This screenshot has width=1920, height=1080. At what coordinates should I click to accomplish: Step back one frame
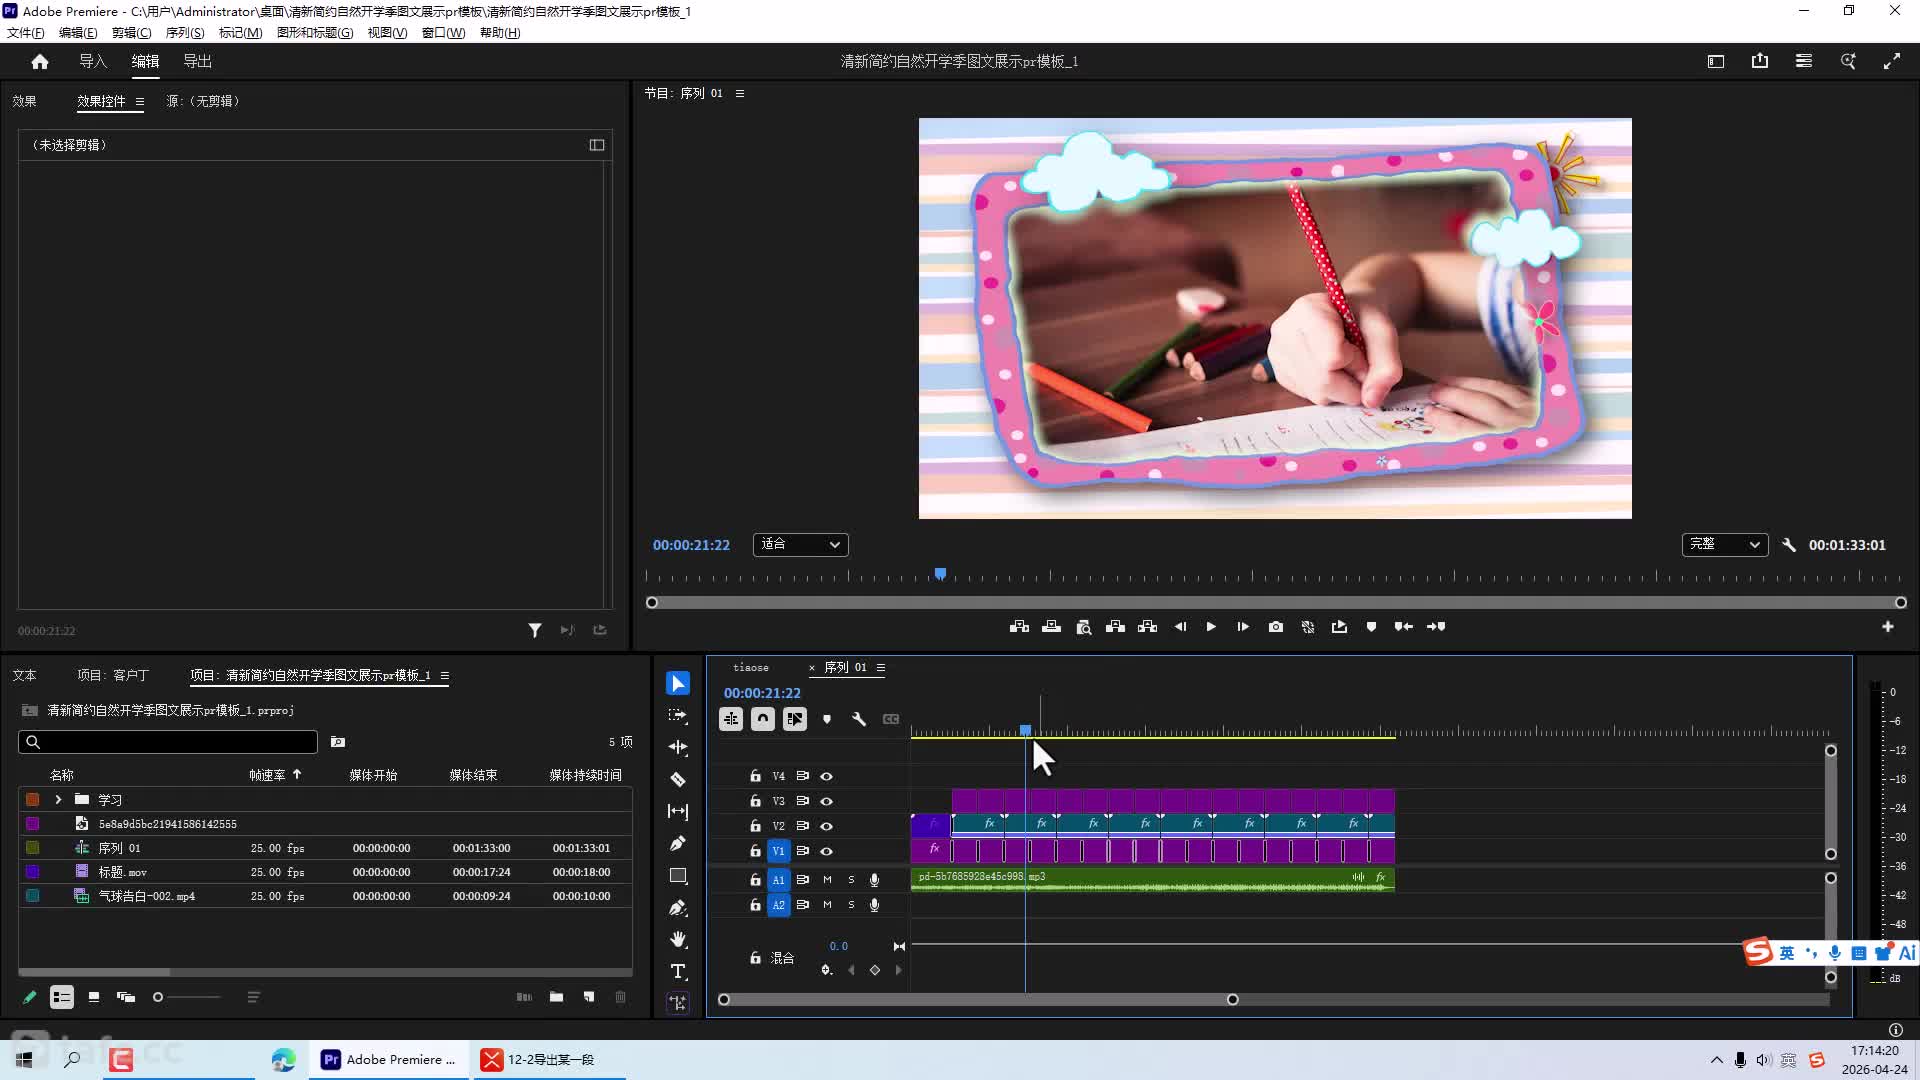click(x=1180, y=627)
